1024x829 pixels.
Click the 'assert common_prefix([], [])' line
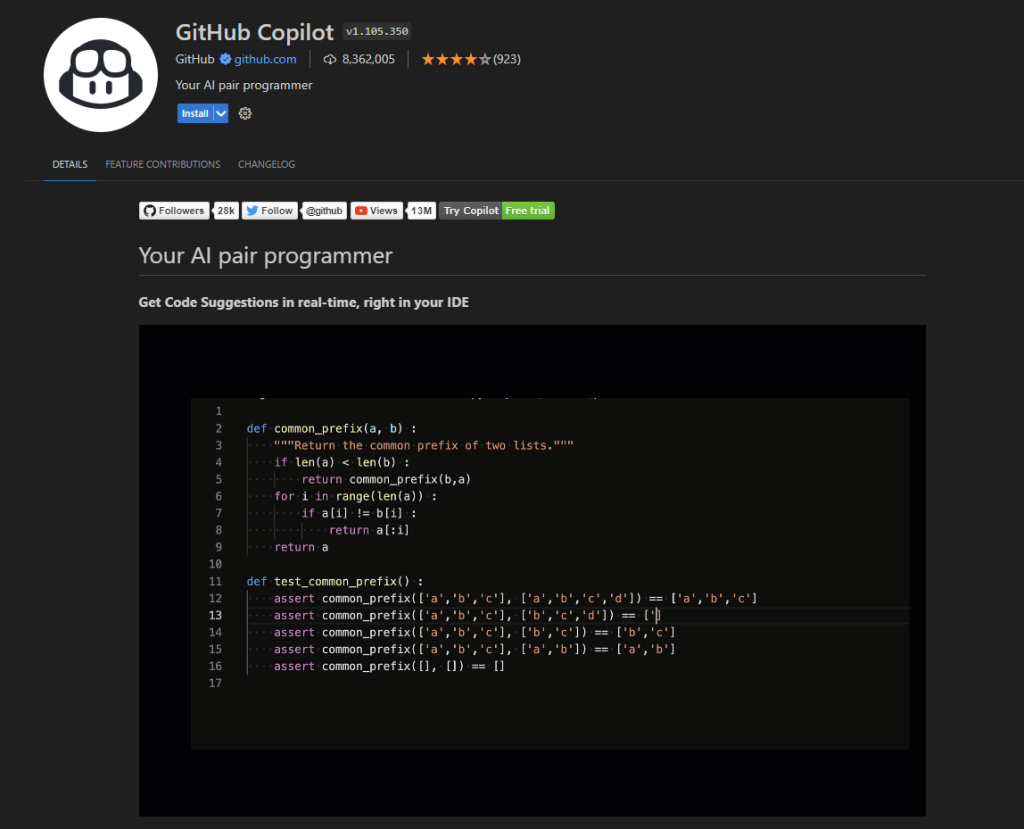[389, 666]
